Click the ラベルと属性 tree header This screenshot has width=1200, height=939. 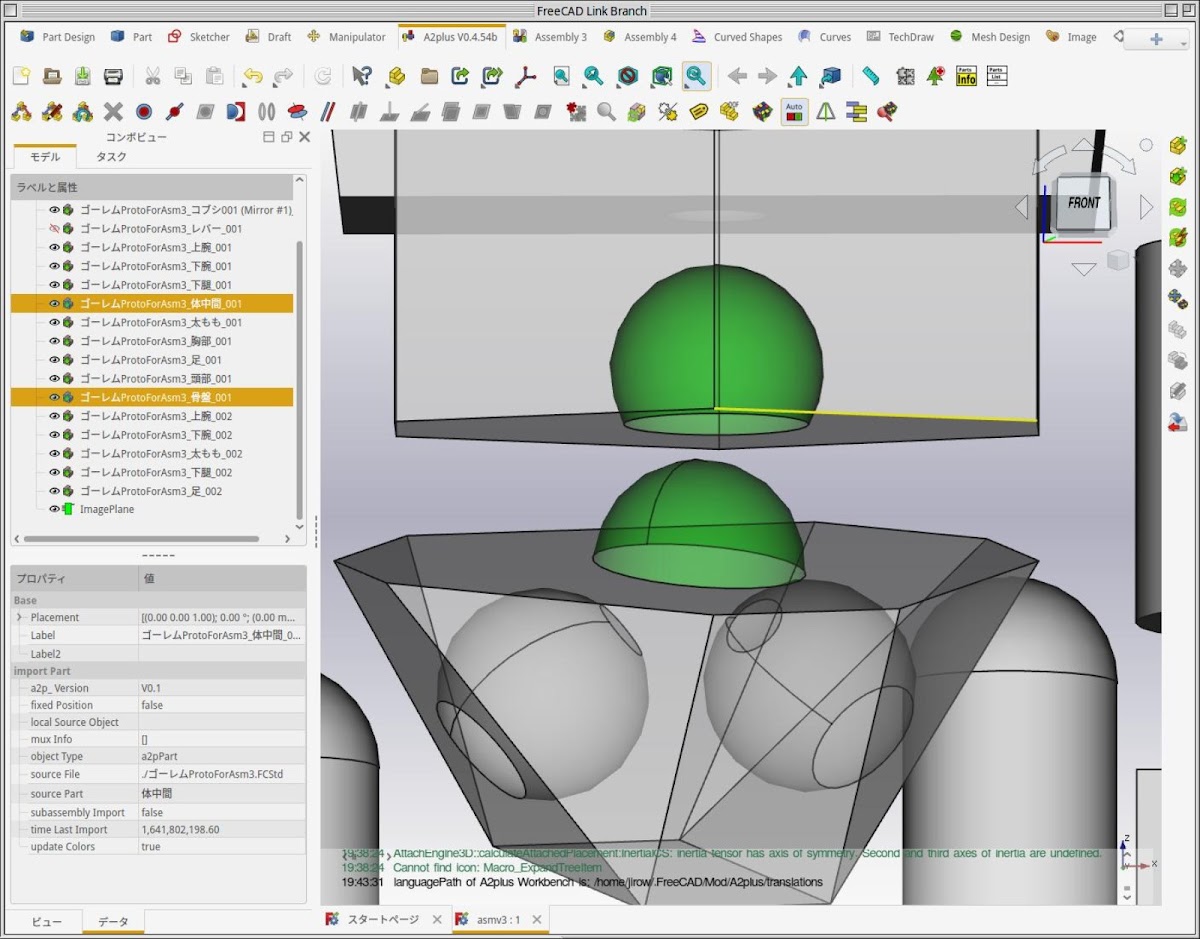pyautogui.click(x=152, y=187)
